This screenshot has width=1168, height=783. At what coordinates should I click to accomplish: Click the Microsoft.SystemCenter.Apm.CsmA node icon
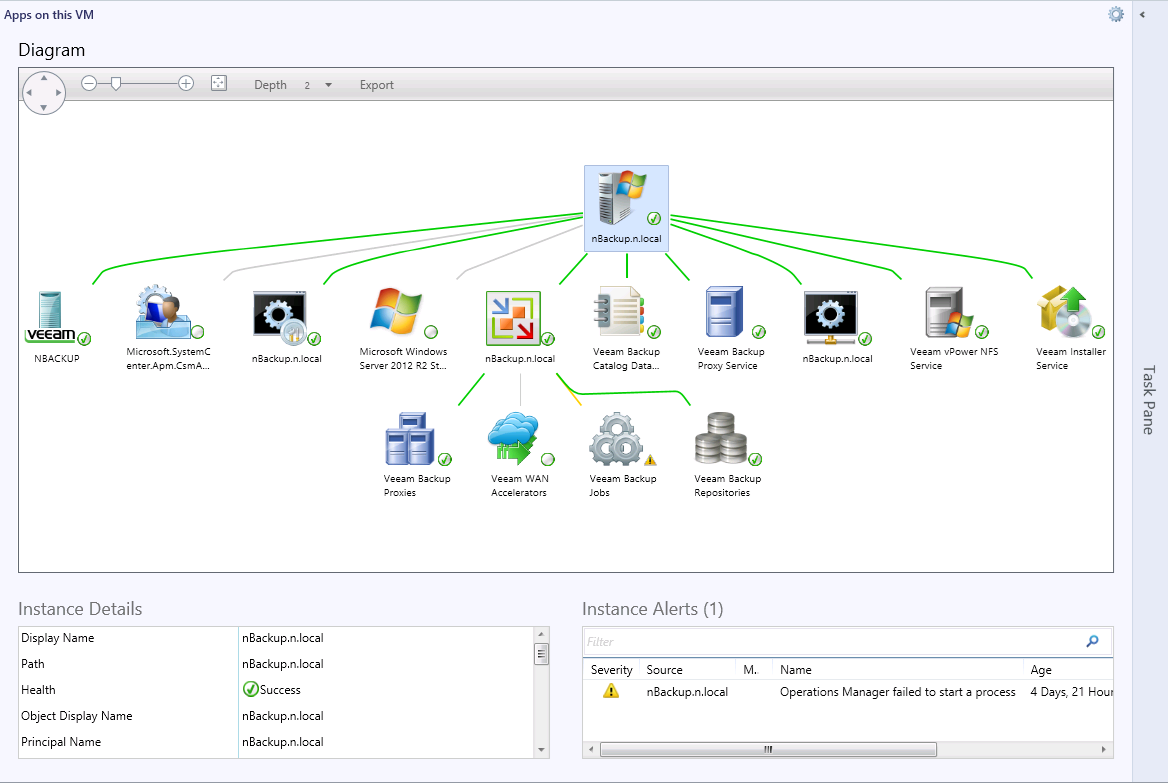(x=169, y=313)
